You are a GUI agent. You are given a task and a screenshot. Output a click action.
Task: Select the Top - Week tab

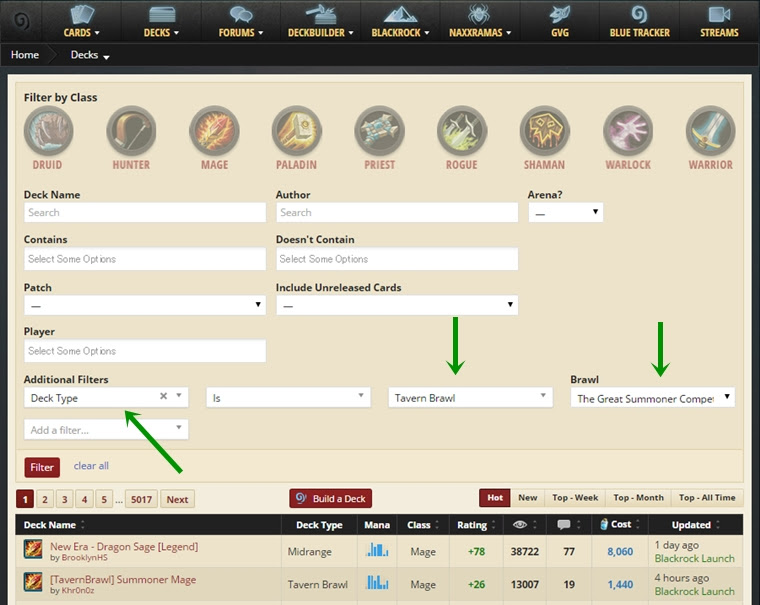pyautogui.click(x=575, y=497)
